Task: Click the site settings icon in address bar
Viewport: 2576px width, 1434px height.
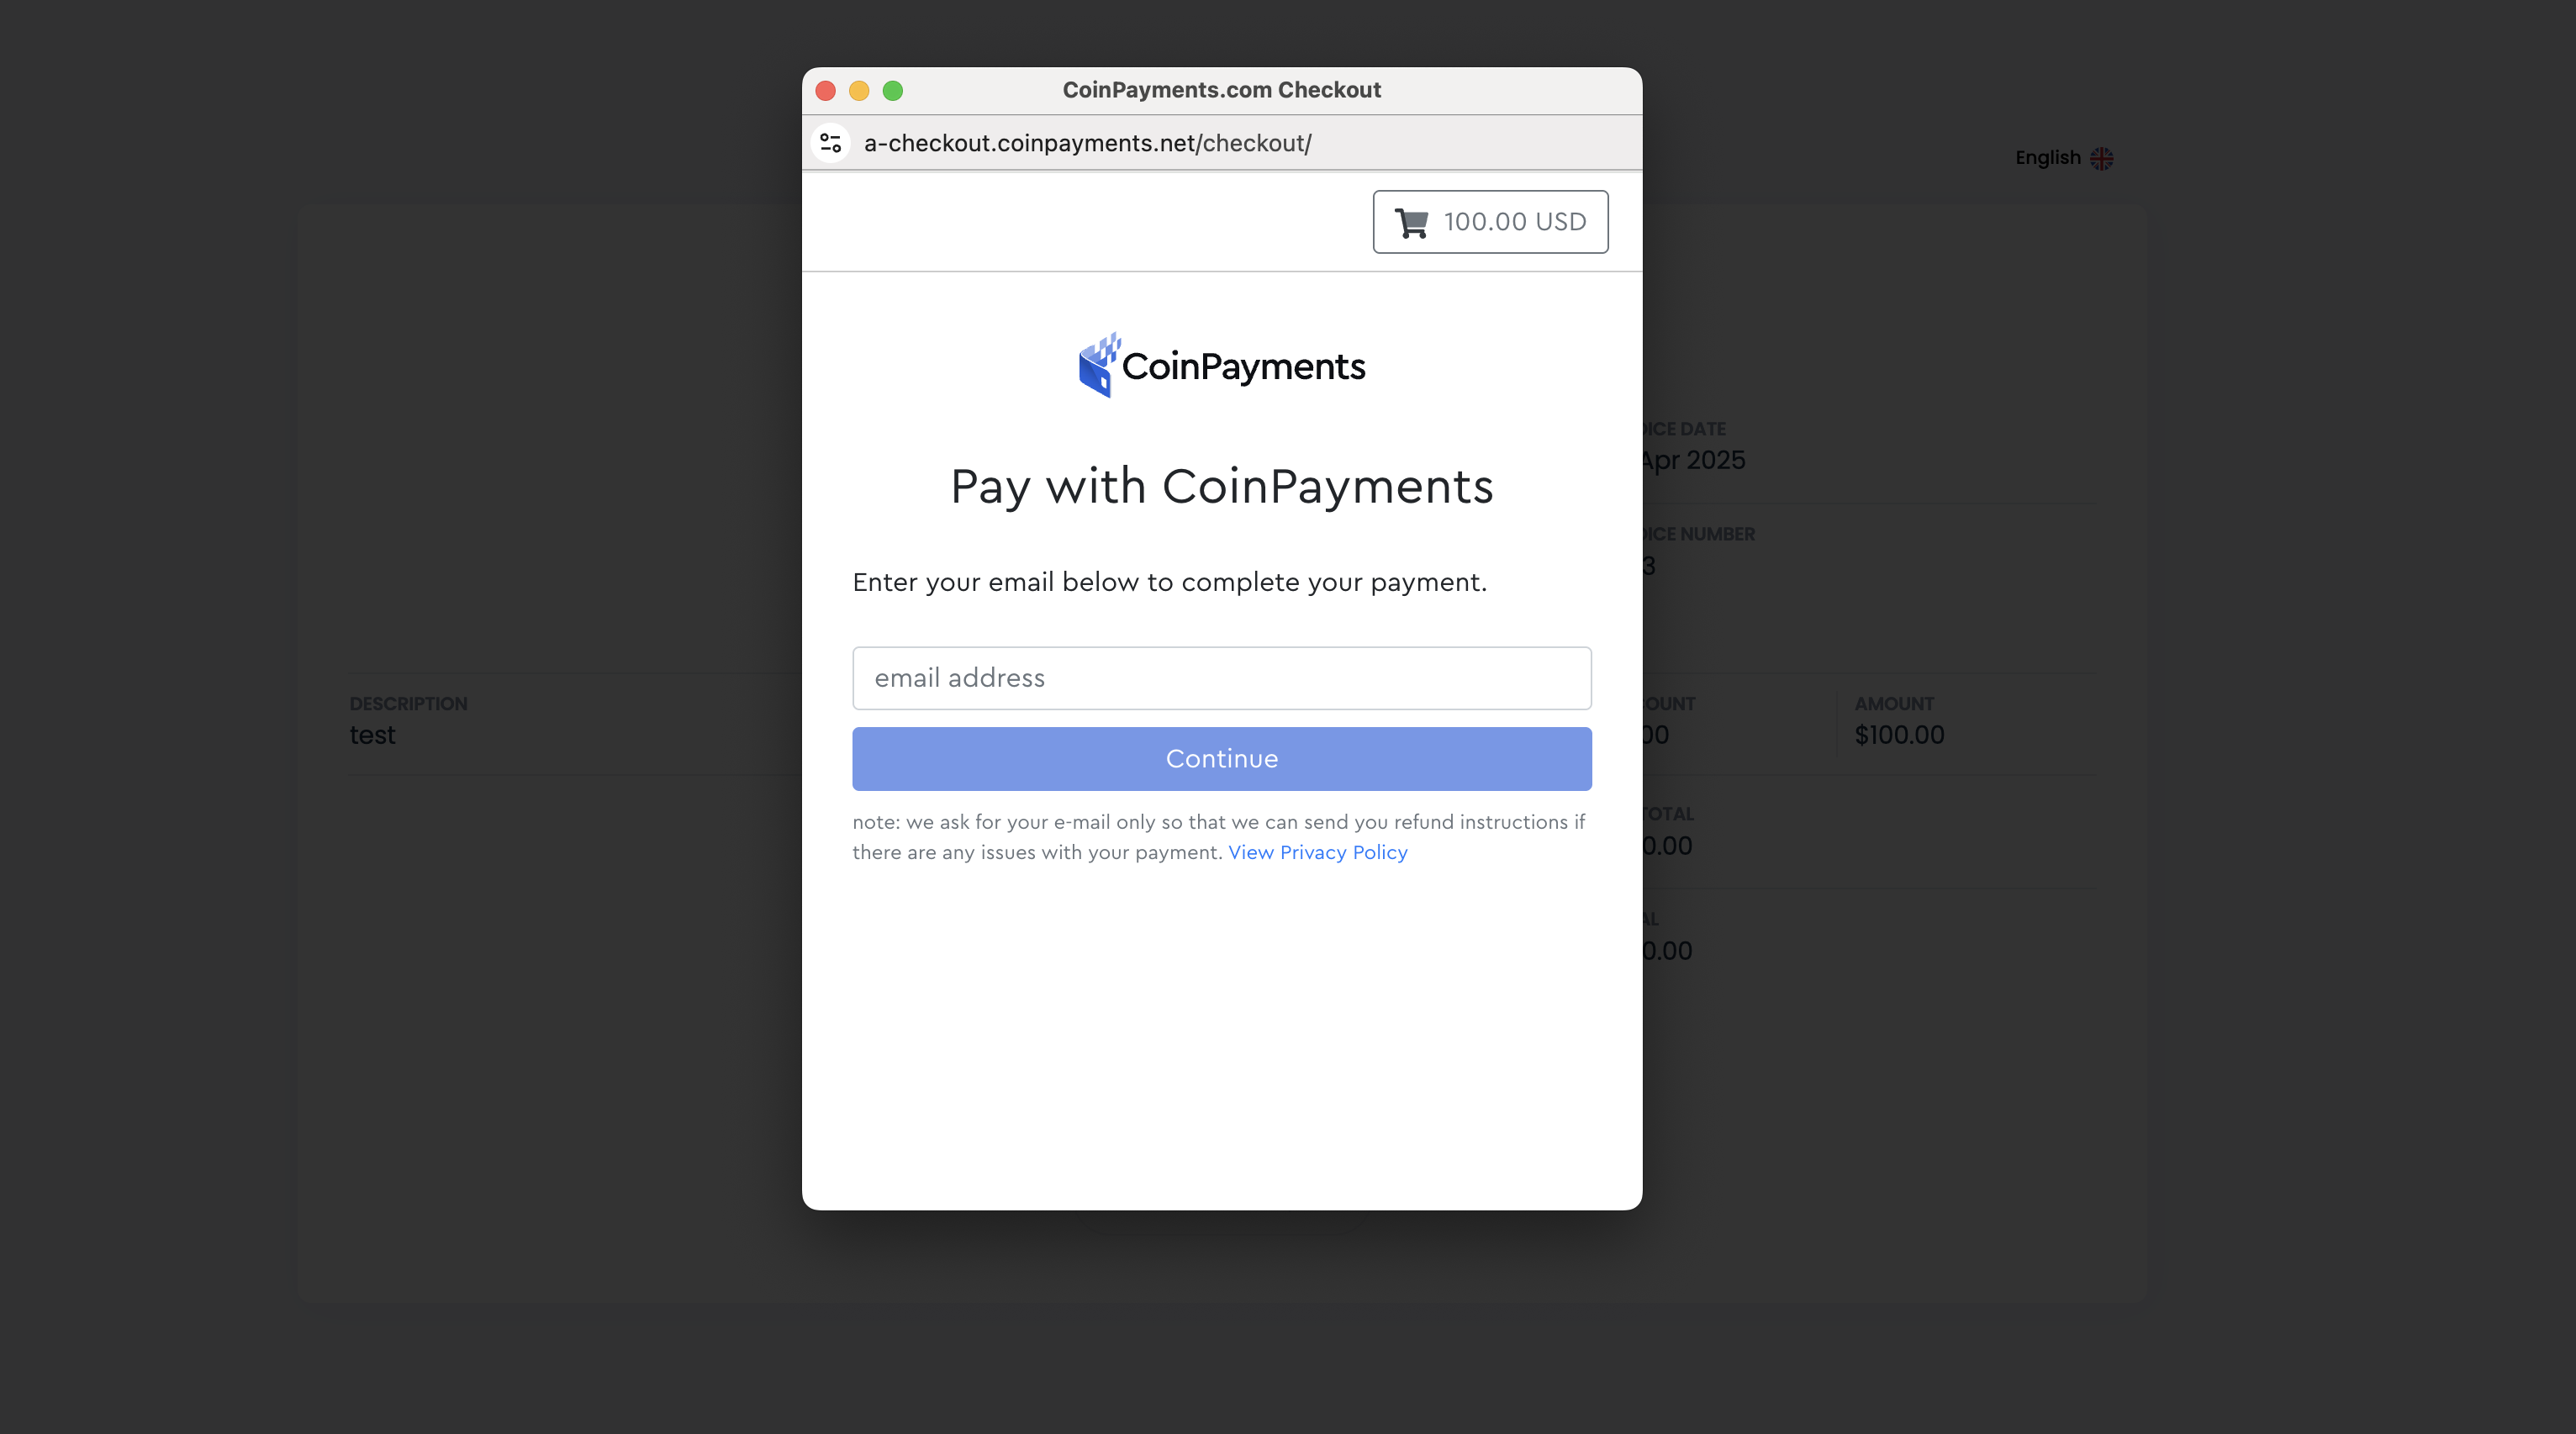Action: [830, 143]
